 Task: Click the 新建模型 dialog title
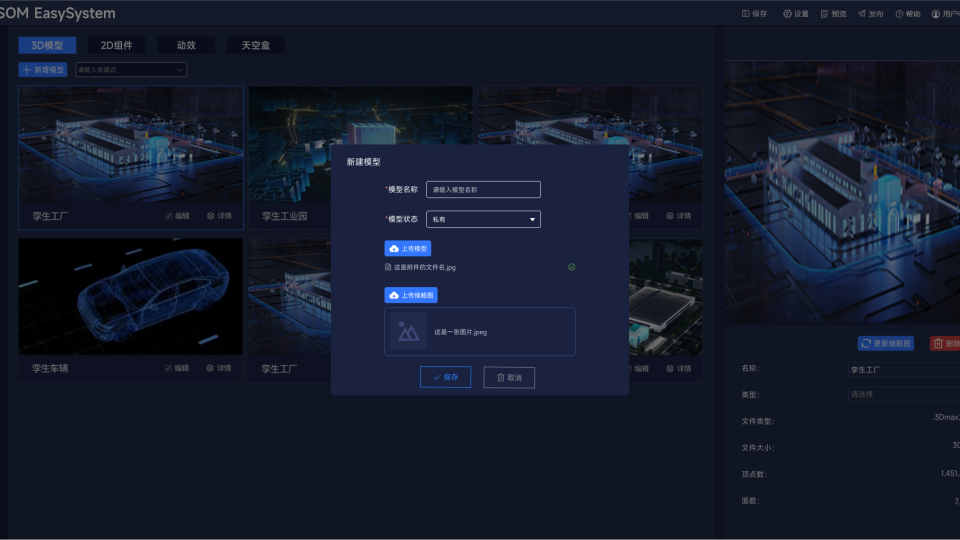363,162
